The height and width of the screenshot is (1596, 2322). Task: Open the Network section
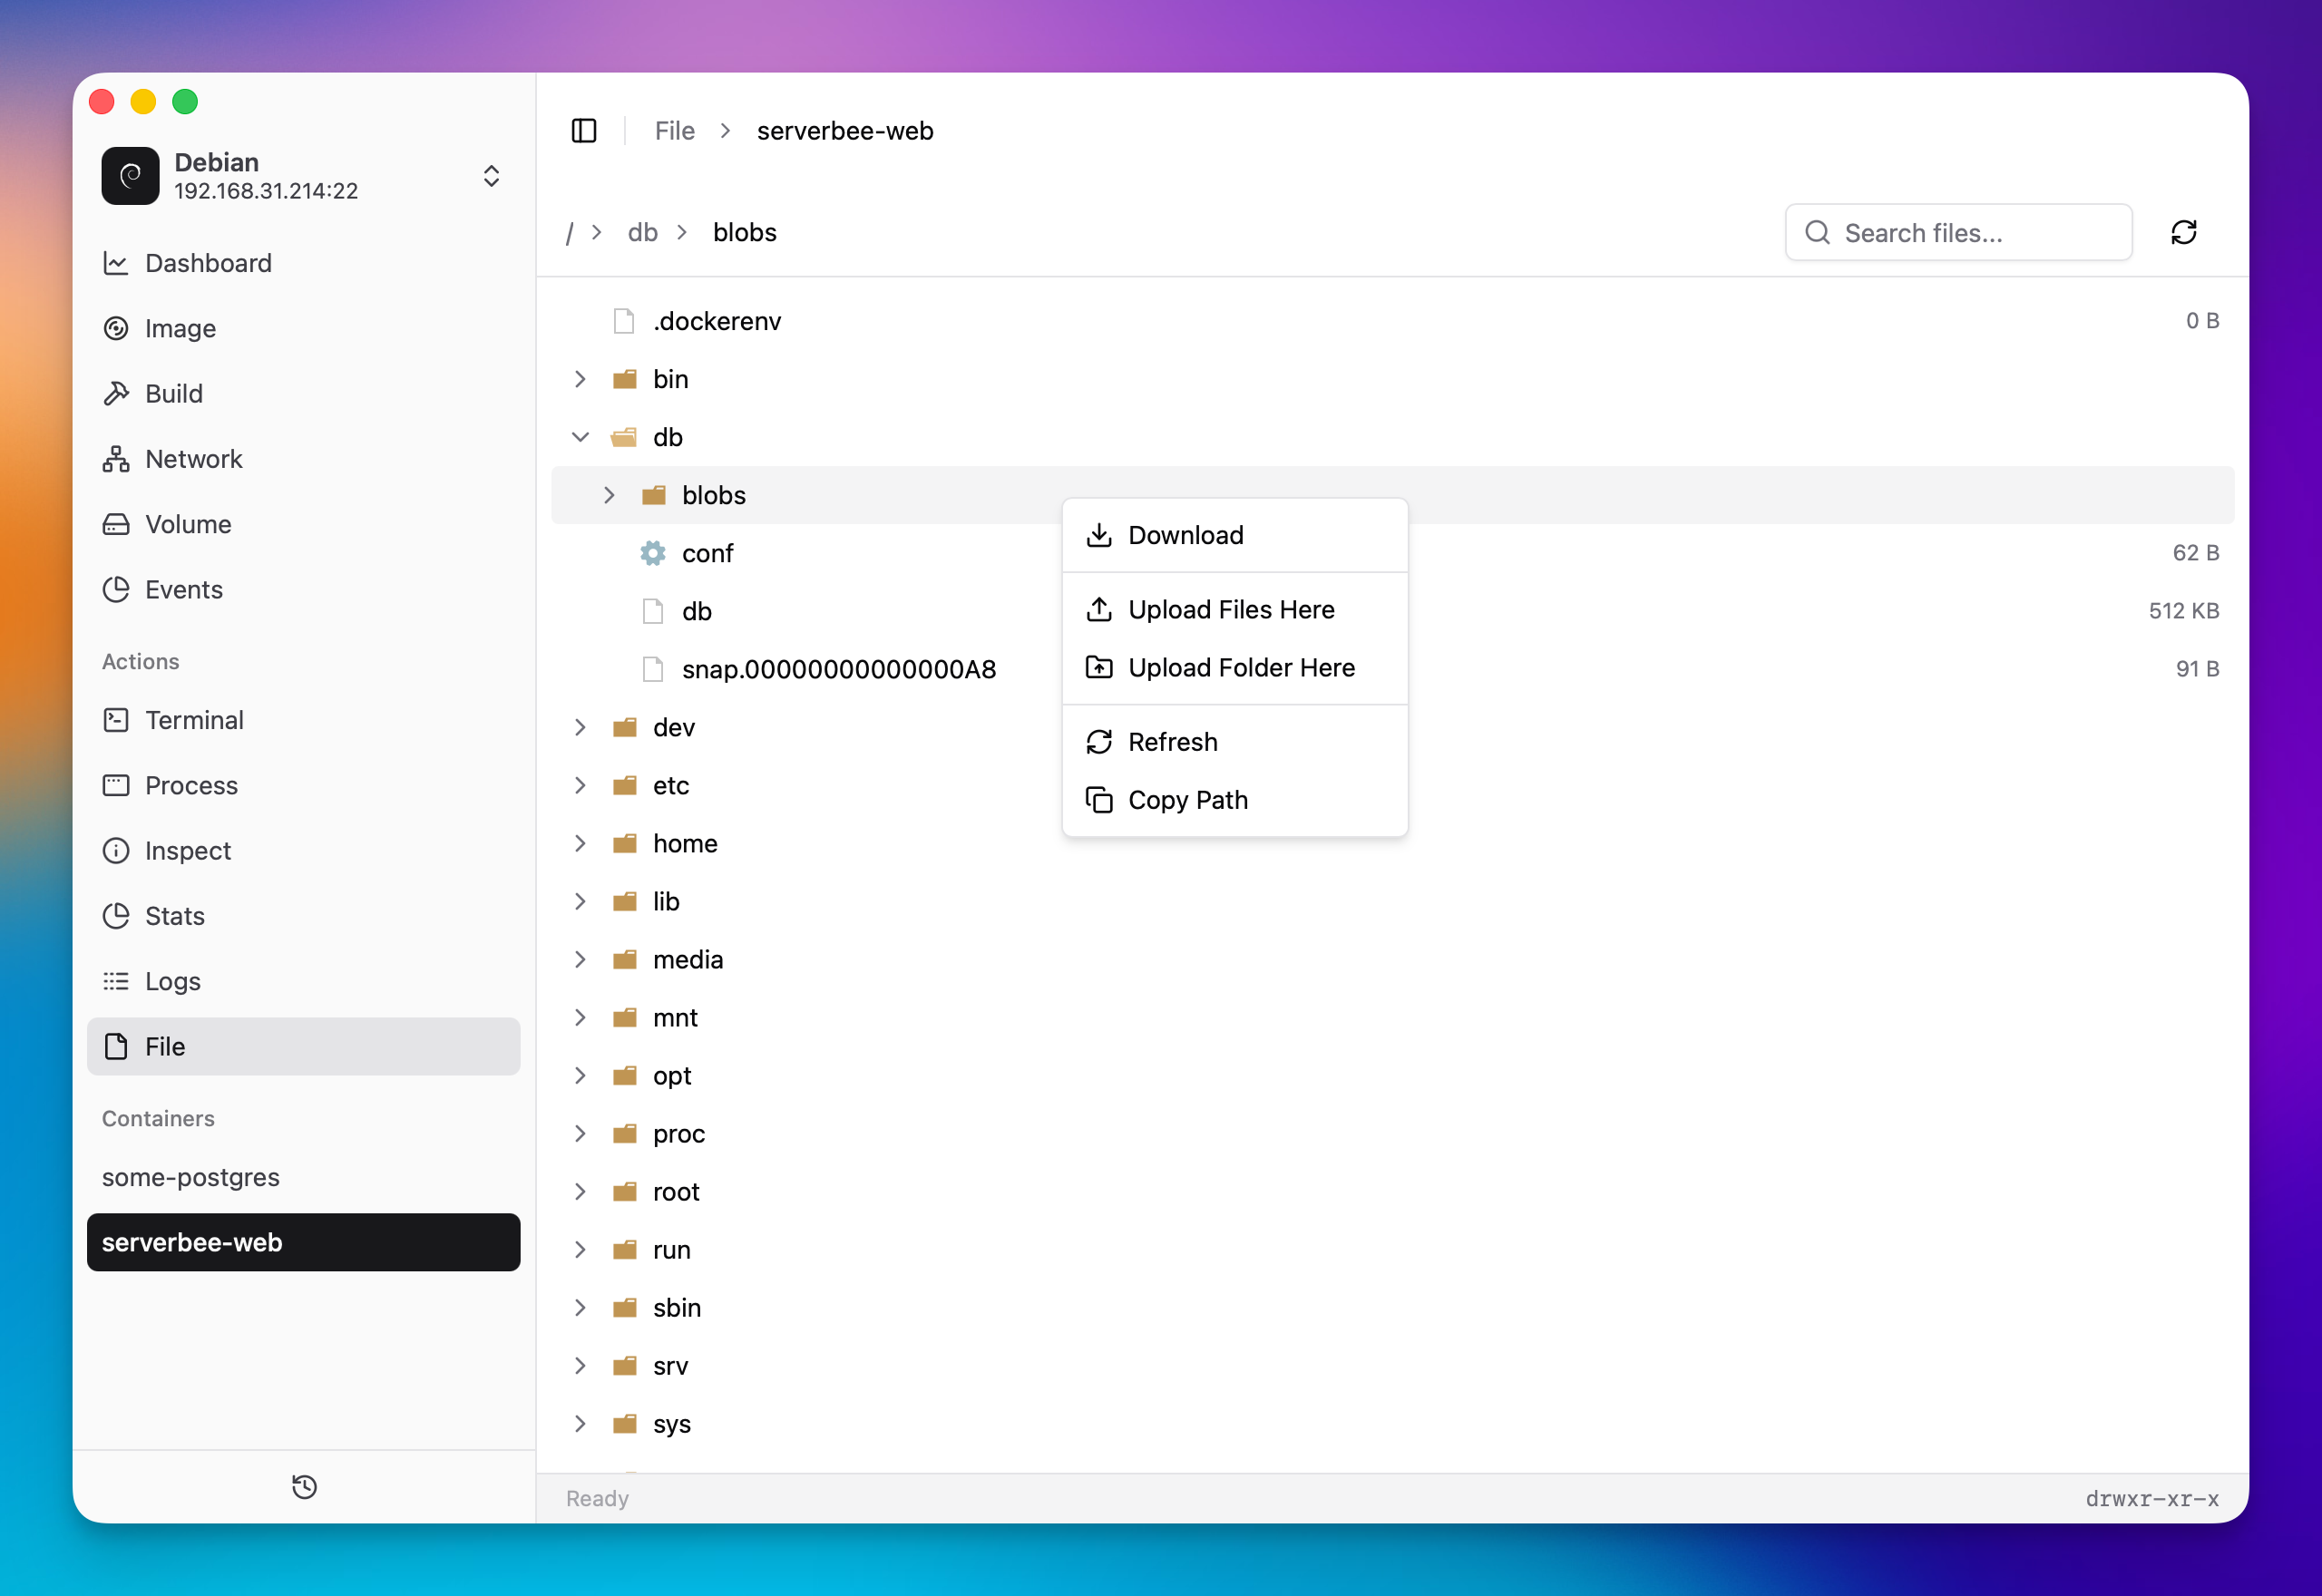point(194,458)
